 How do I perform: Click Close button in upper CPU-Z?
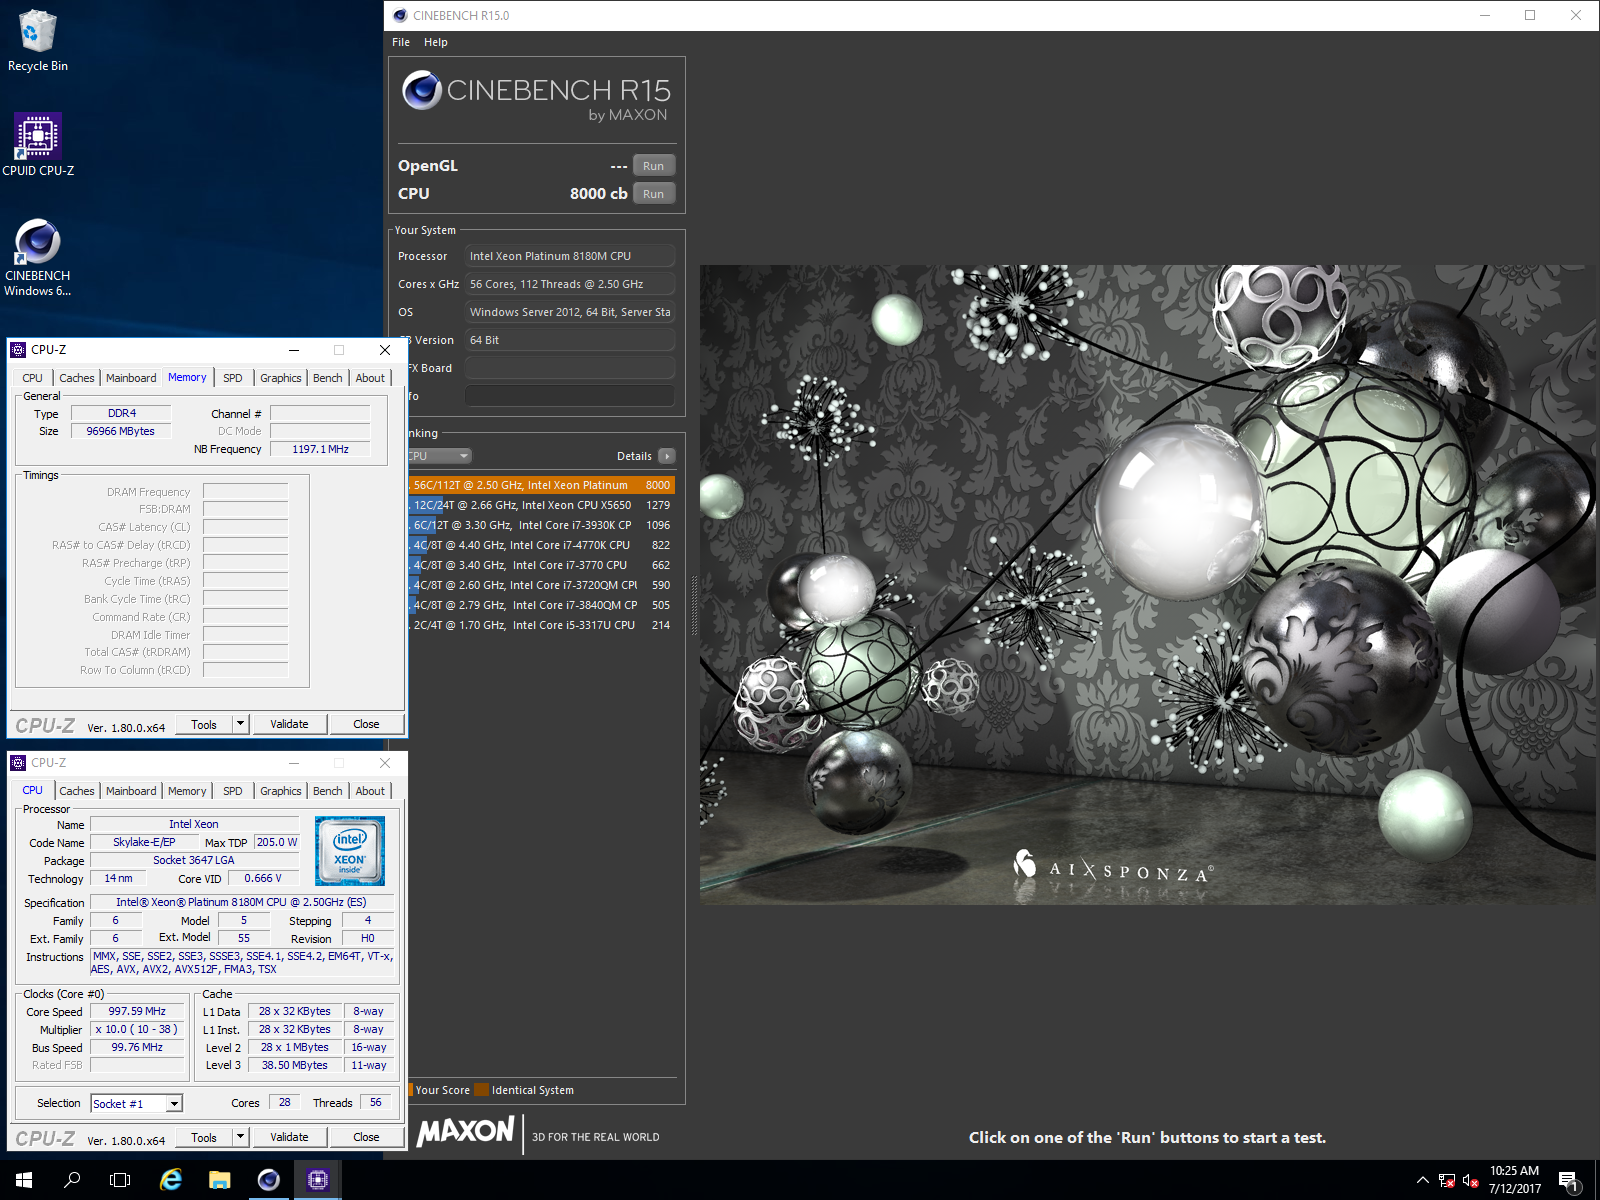pyautogui.click(x=366, y=724)
